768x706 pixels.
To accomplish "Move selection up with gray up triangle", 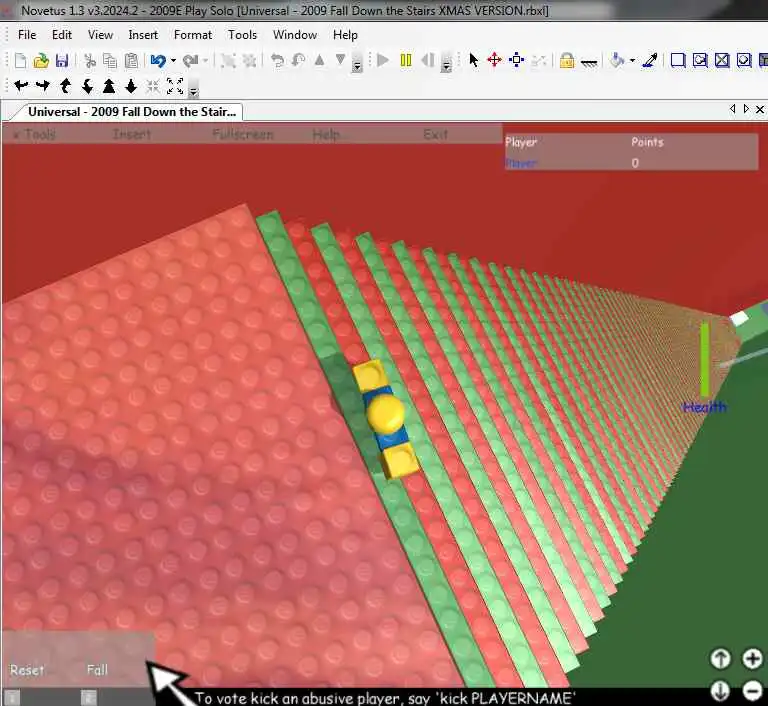I will [x=319, y=60].
